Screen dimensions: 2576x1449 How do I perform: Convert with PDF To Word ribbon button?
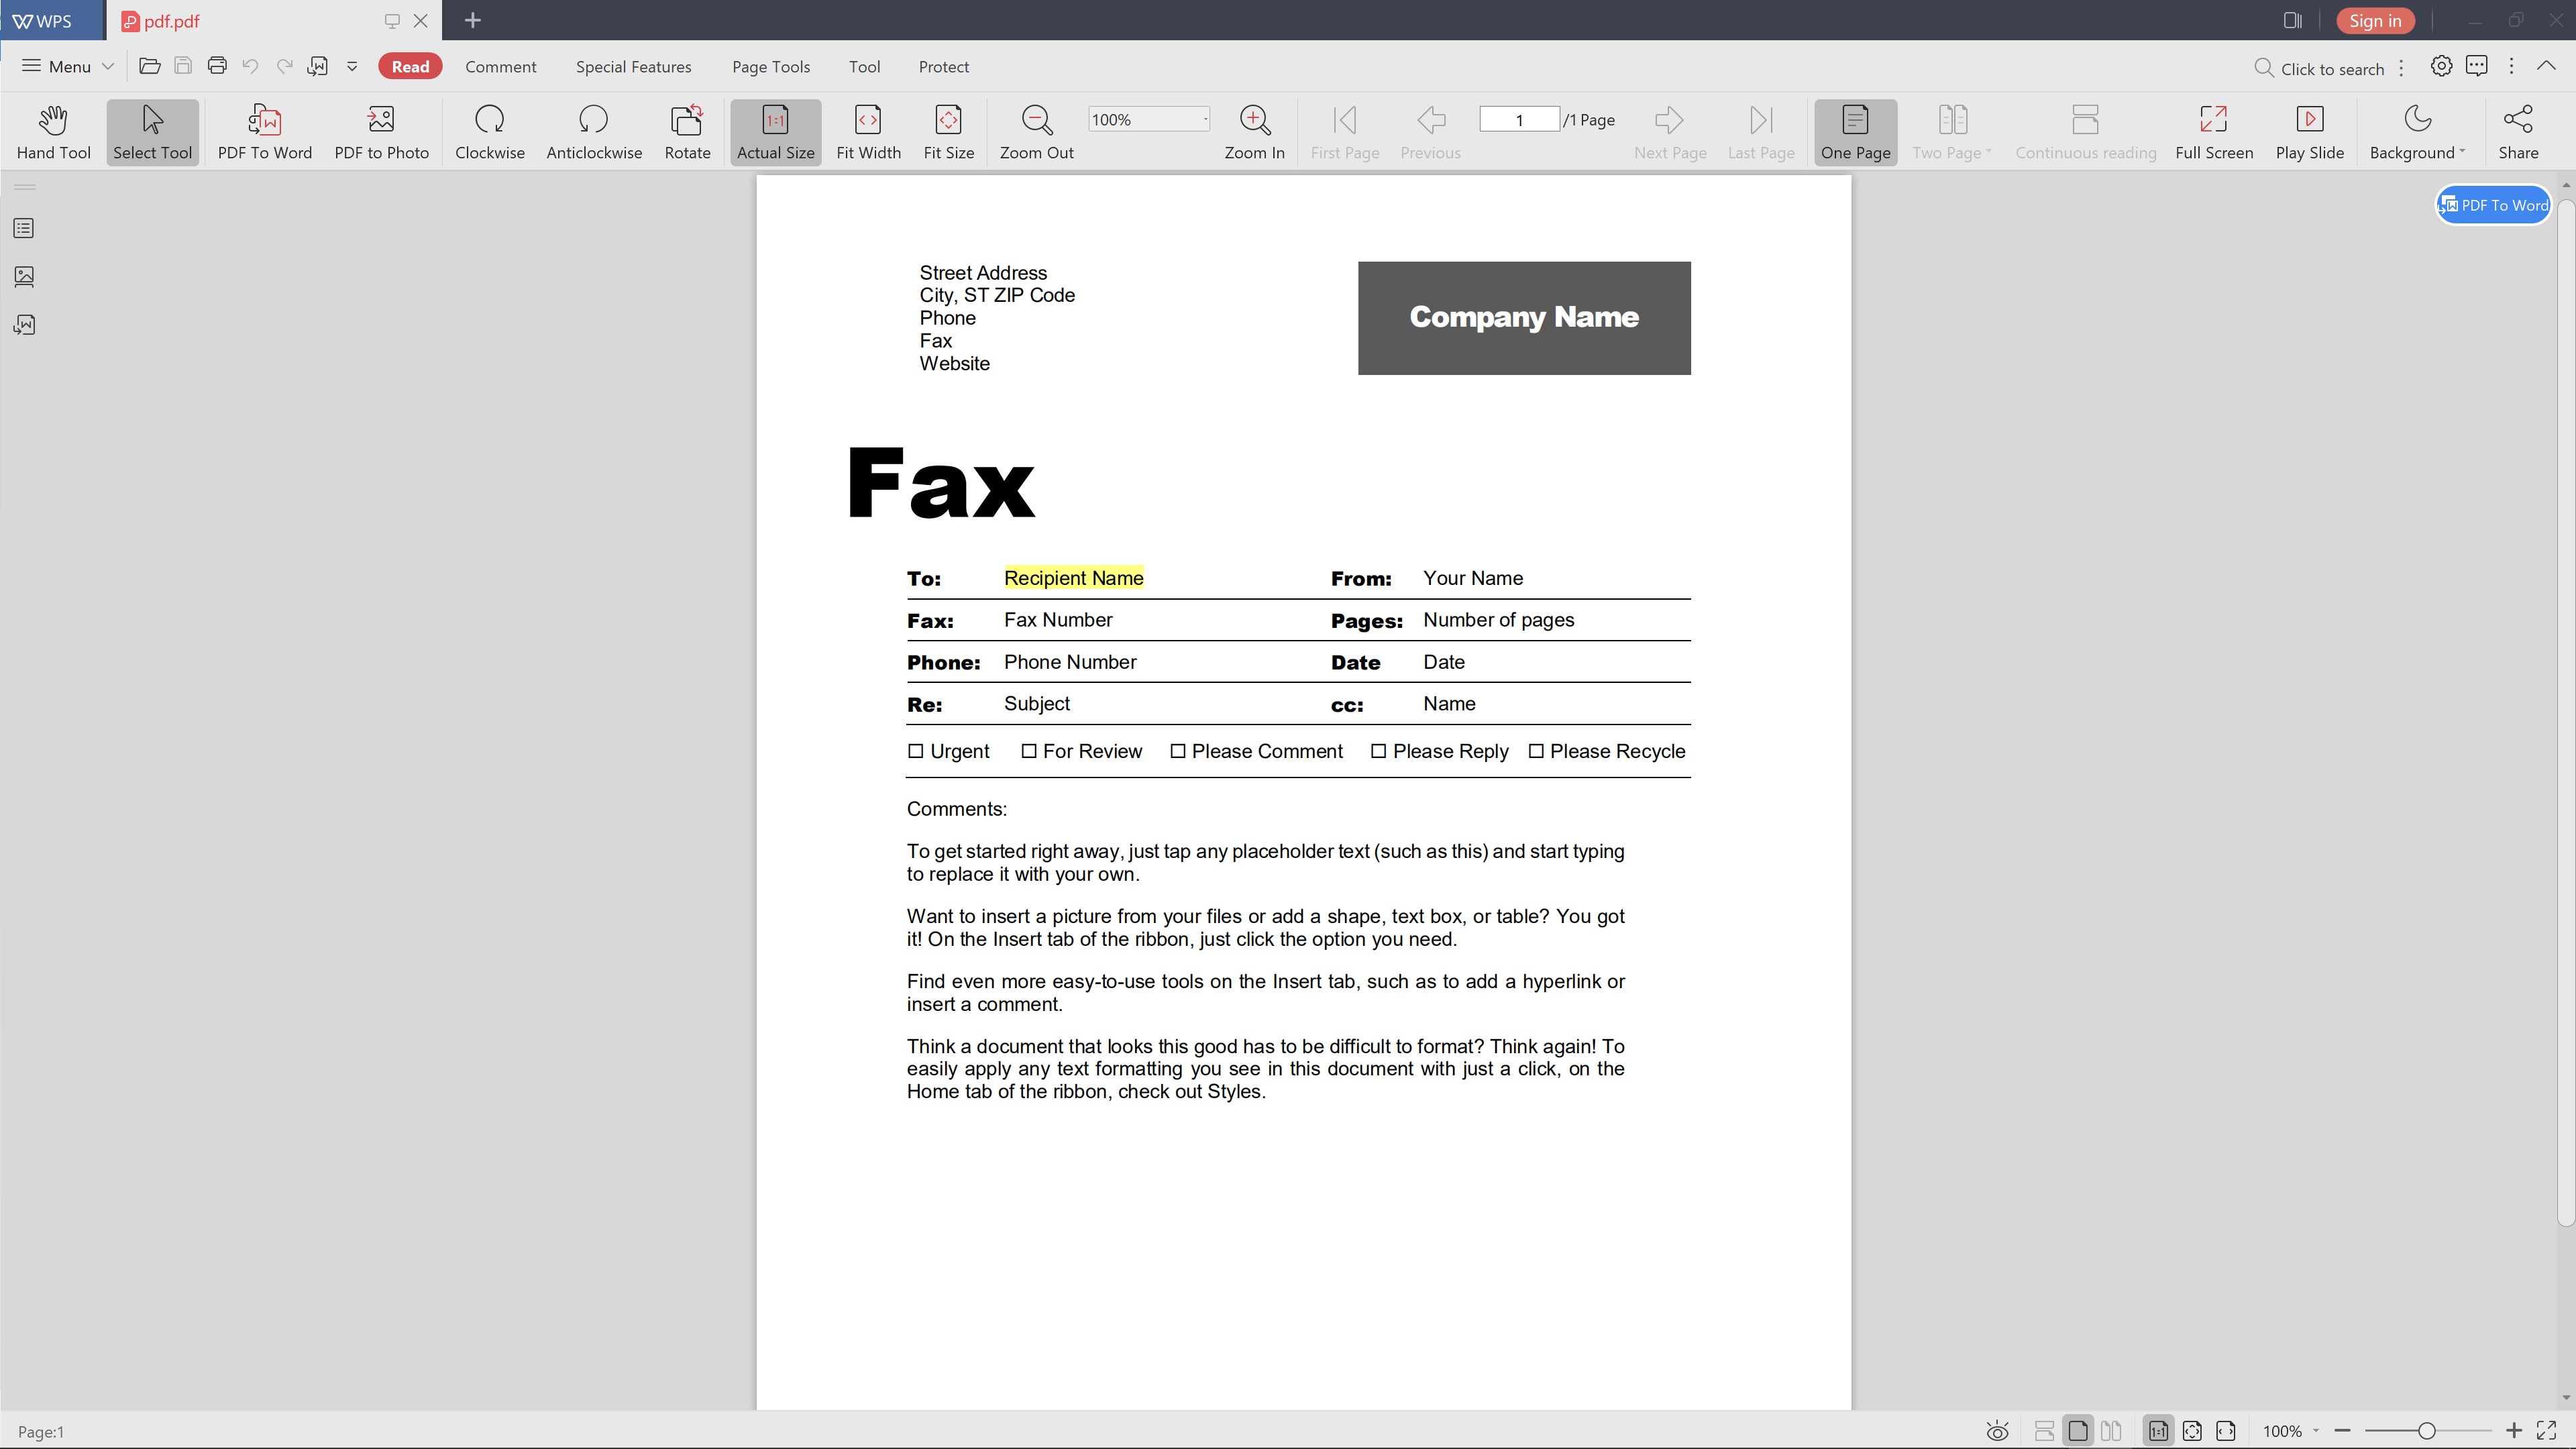pyautogui.click(x=265, y=132)
